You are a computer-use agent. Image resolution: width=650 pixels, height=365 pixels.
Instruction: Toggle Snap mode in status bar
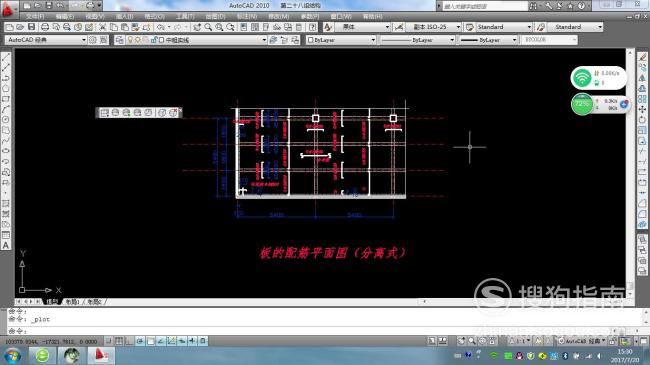[x=109, y=341]
